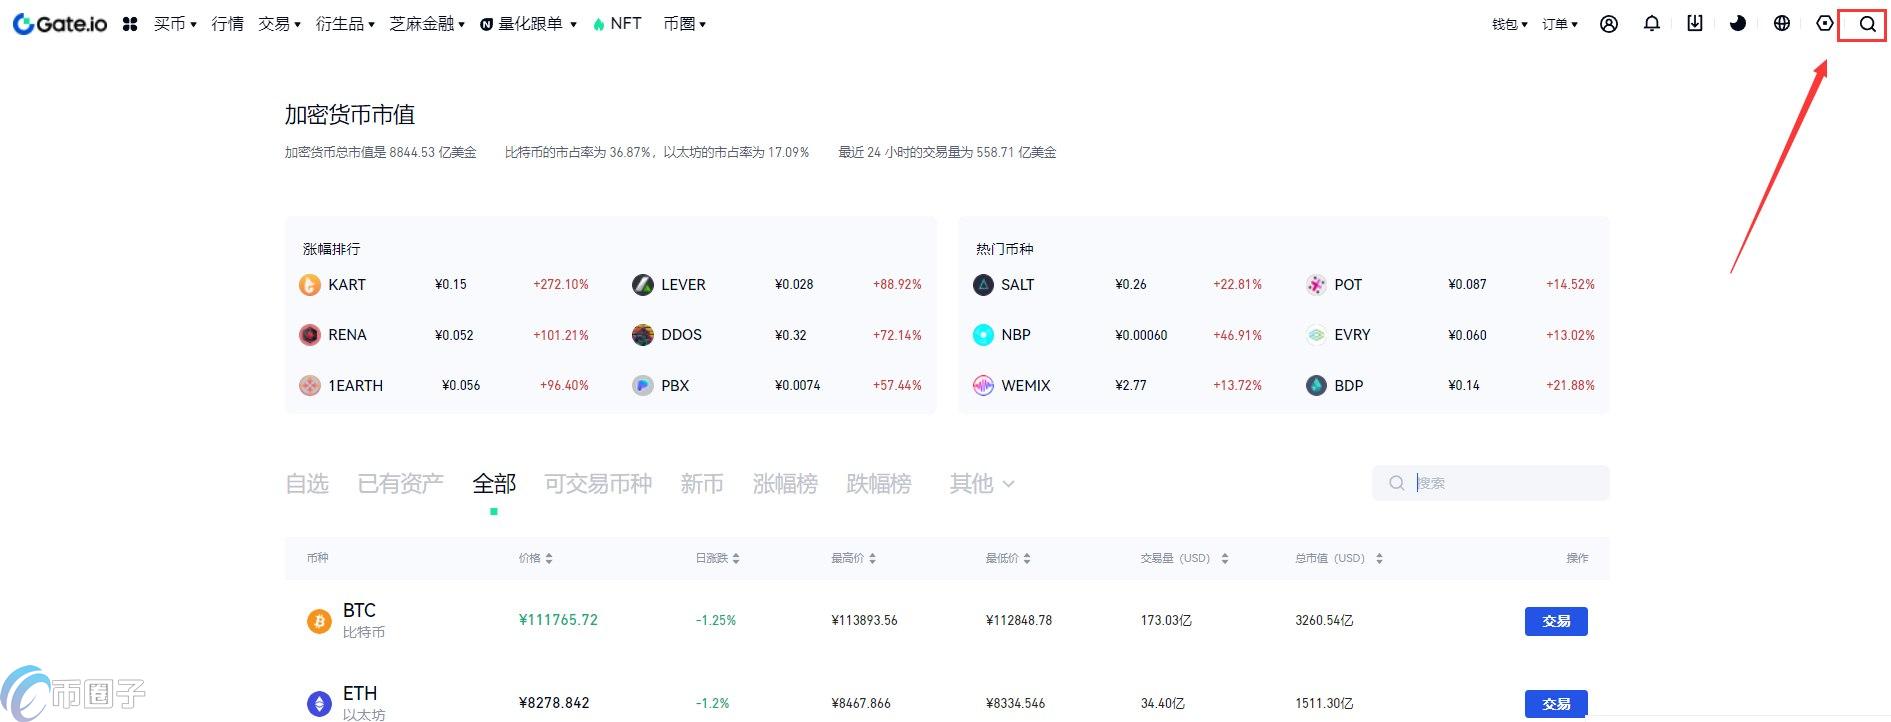Image resolution: width=1891 pixels, height=722 pixels.
Task: Click the BDP coin icon
Action: click(1316, 385)
